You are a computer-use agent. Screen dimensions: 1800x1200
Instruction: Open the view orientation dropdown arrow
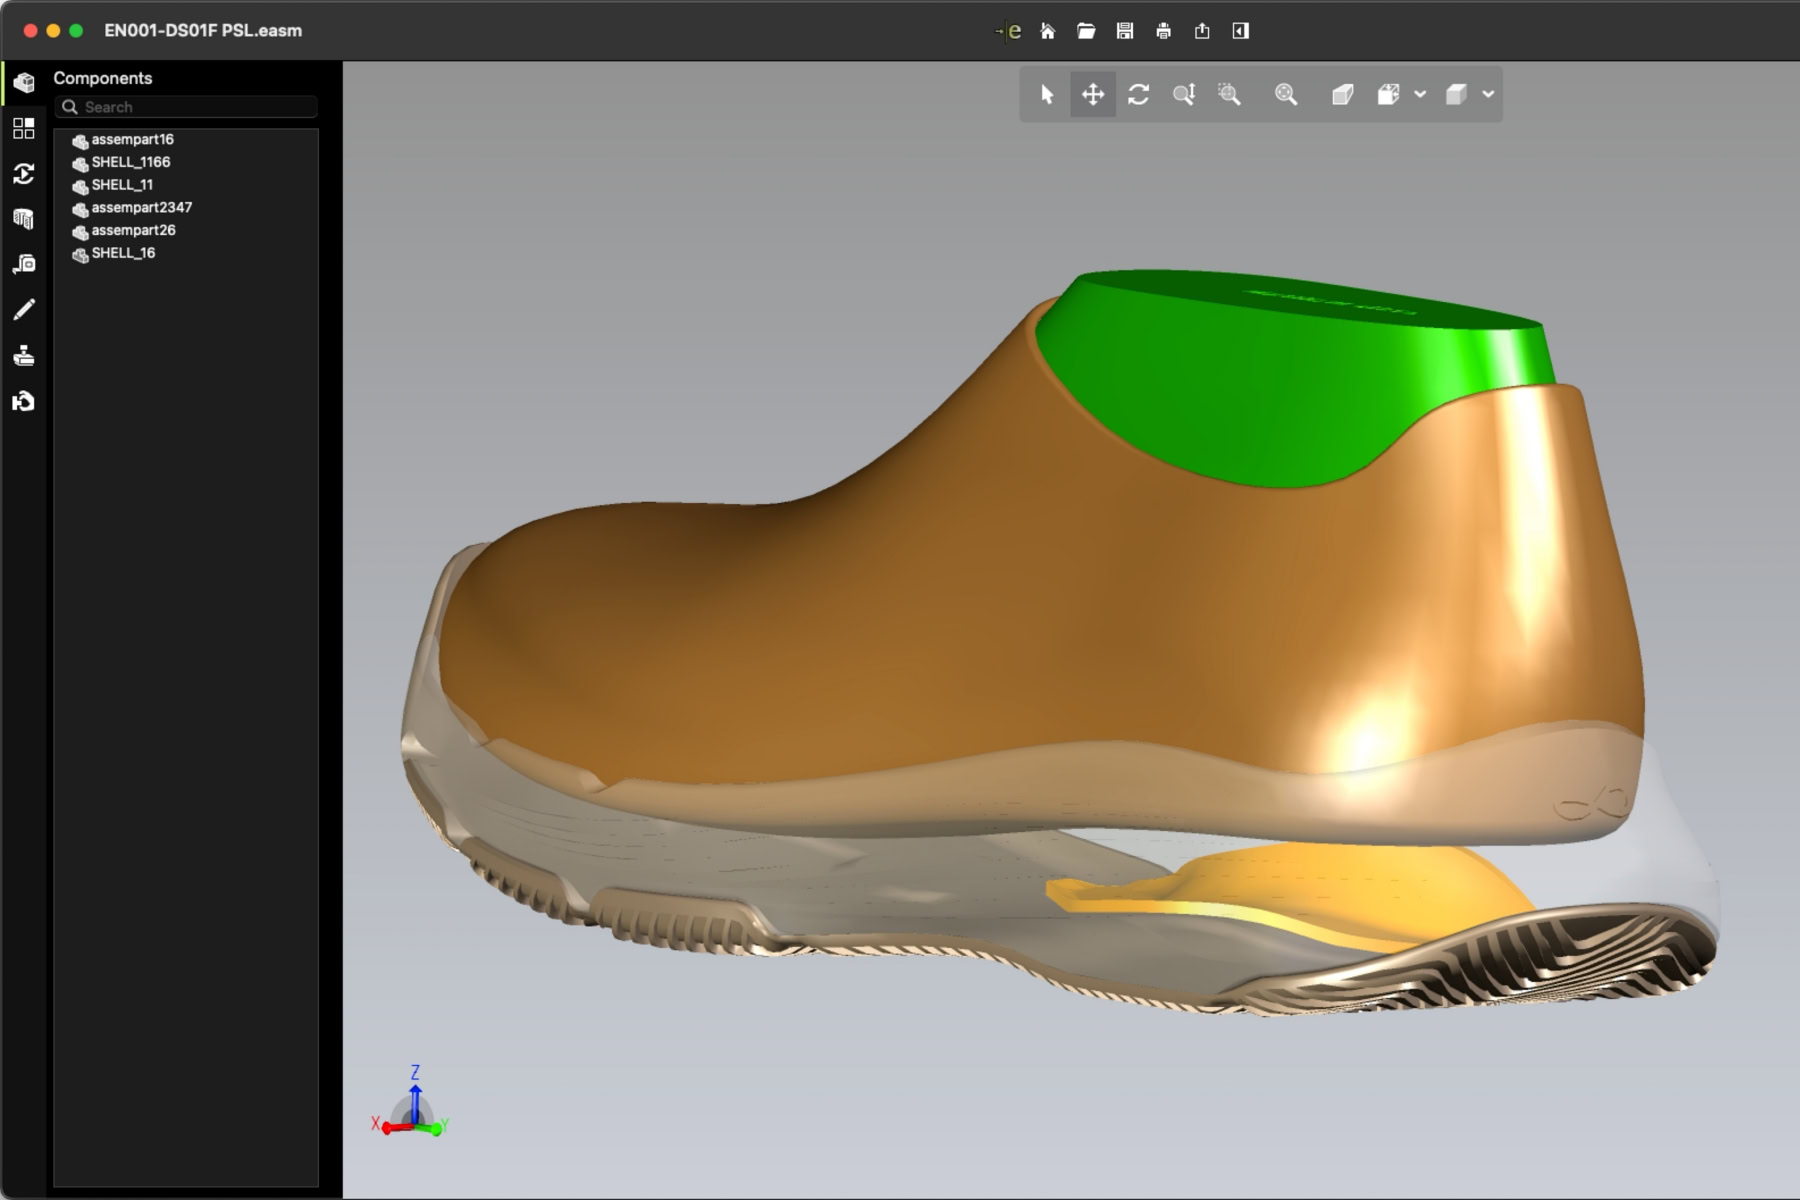pyautogui.click(x=1420, y=94)
